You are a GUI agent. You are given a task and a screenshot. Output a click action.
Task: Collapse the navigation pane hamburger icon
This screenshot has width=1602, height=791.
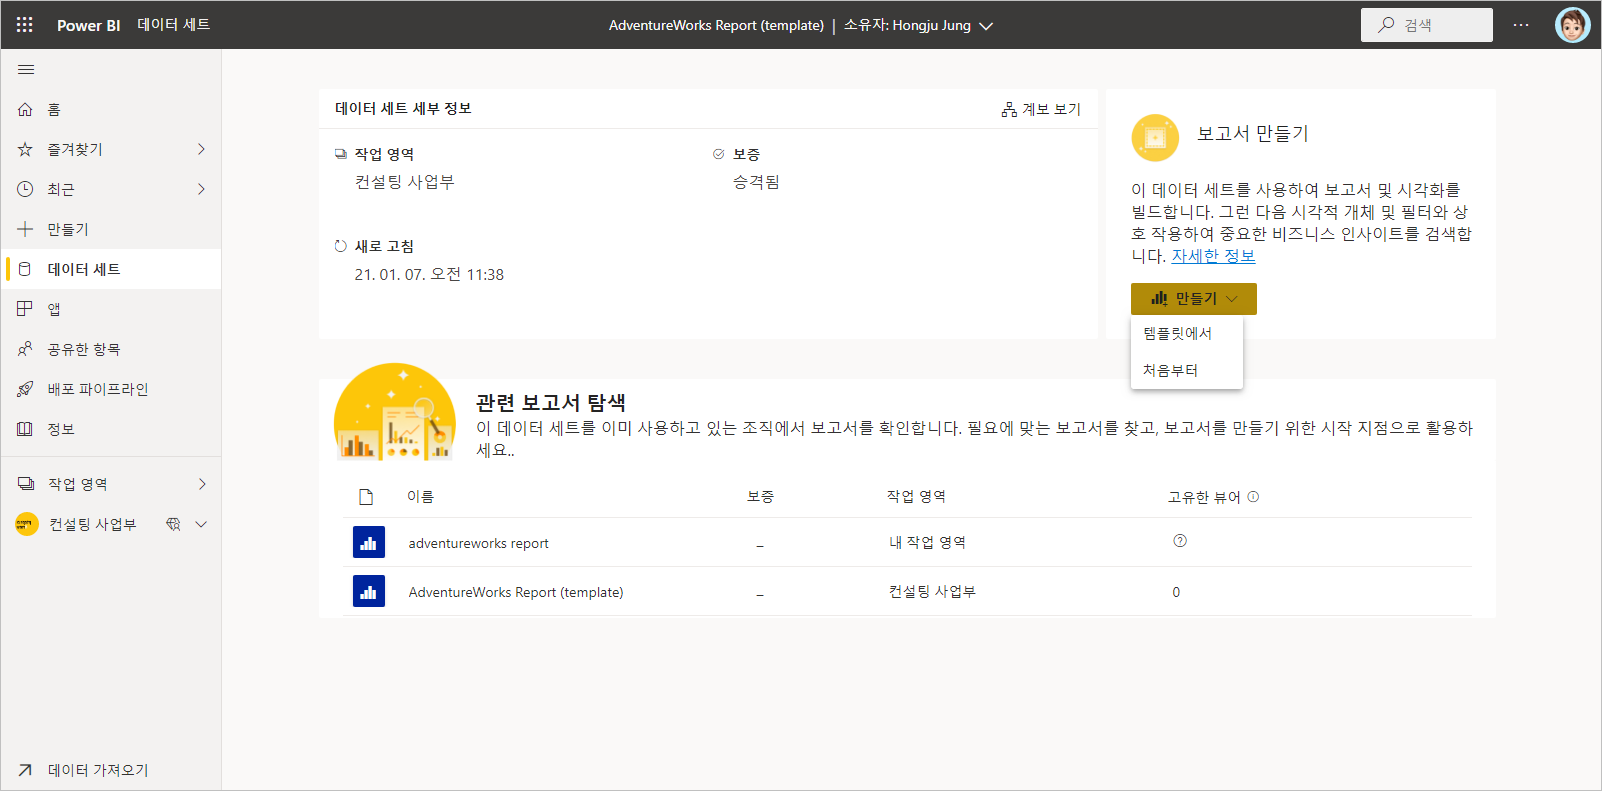pyautogui.click(x=26, y=69)
